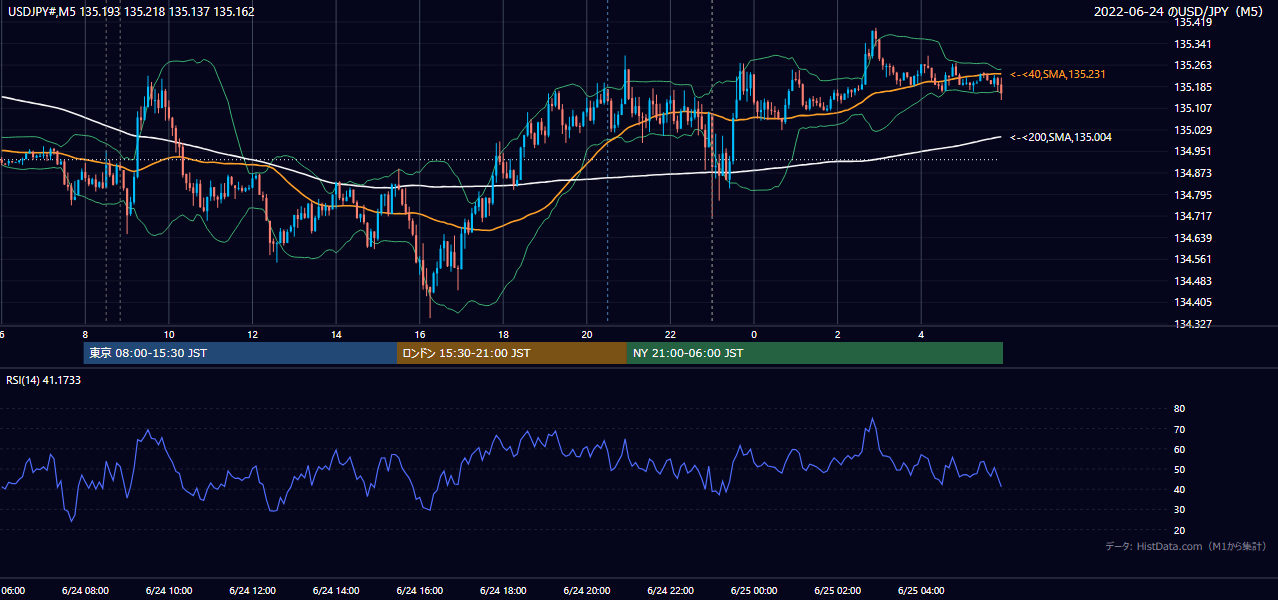The width and height of the screenshot is (1278, 600).
Task: Click the 134.561 price axis label
Action: [x=1193, y=259]
